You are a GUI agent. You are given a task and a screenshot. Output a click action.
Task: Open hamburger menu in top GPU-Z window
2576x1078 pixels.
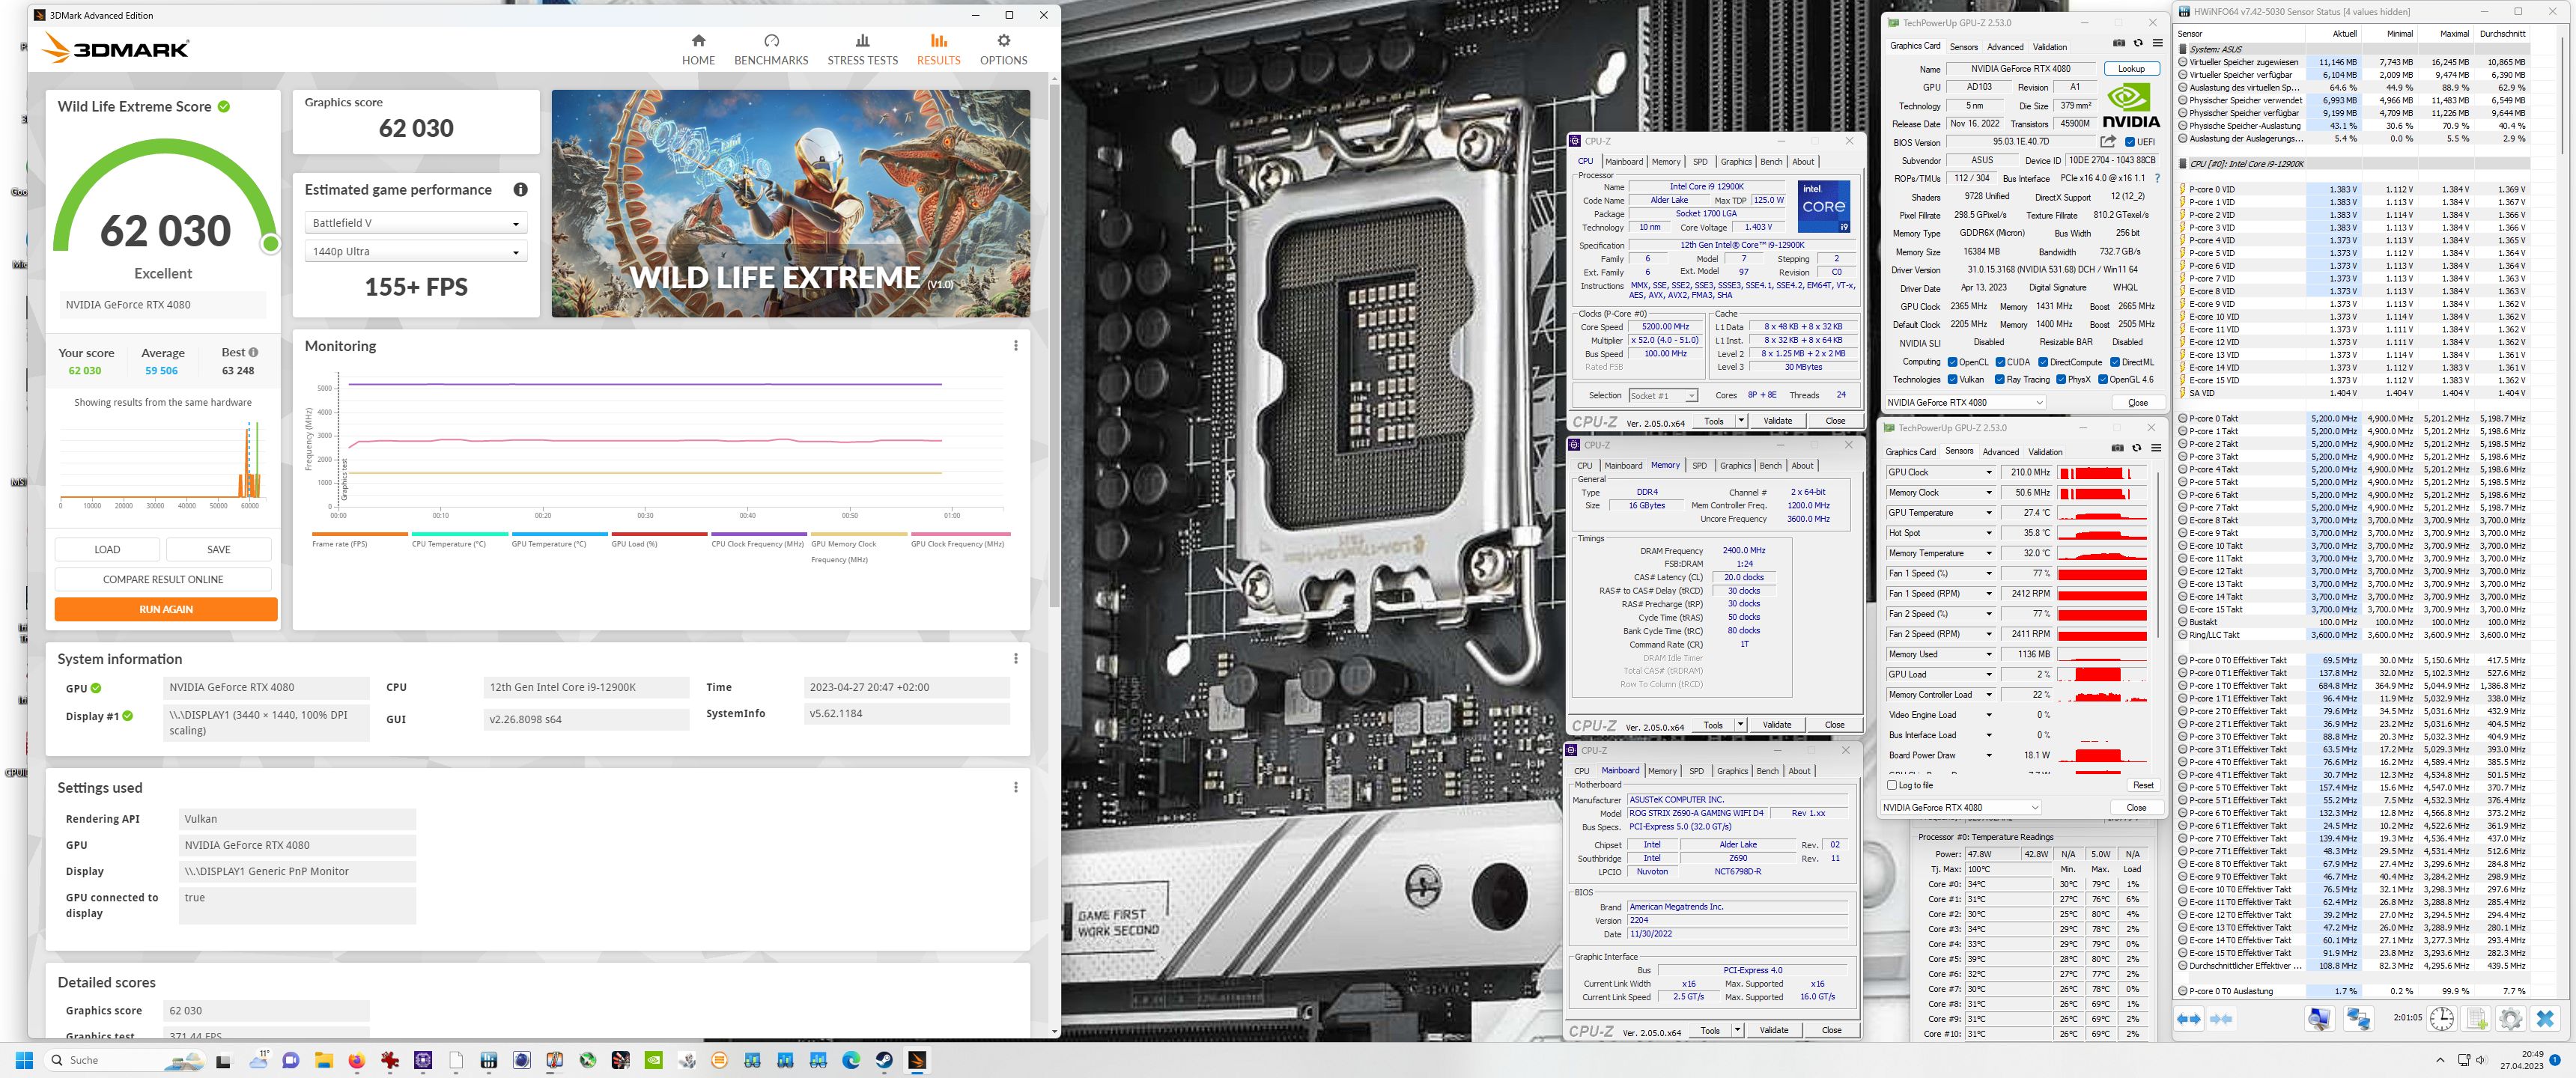coord(2158,44)
